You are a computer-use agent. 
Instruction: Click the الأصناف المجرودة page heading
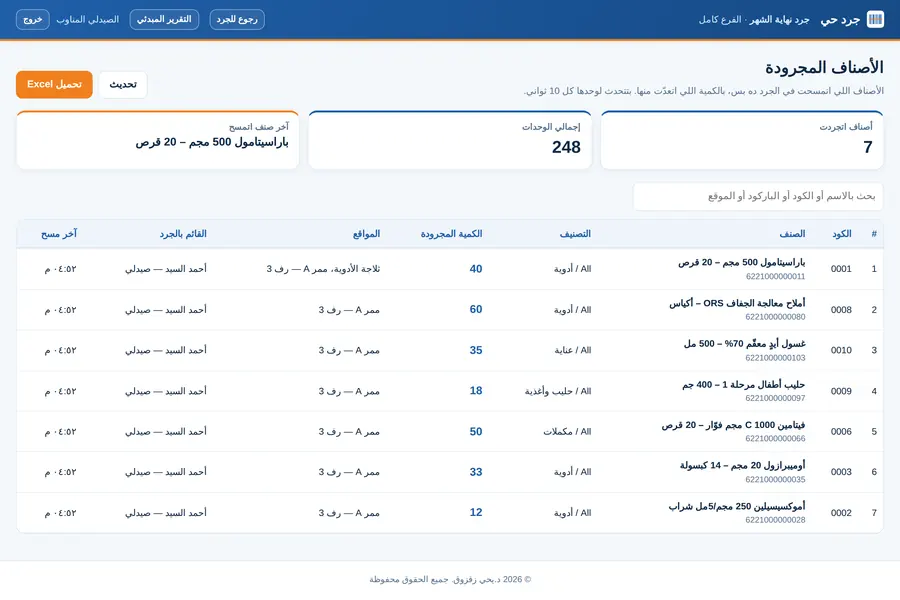[824, 68]
